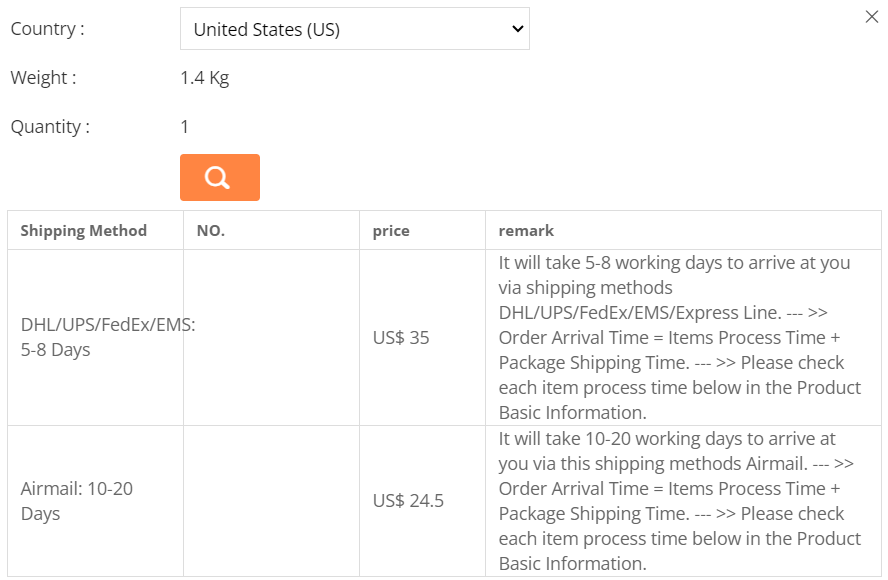Click the Weight label

[43, 78]
